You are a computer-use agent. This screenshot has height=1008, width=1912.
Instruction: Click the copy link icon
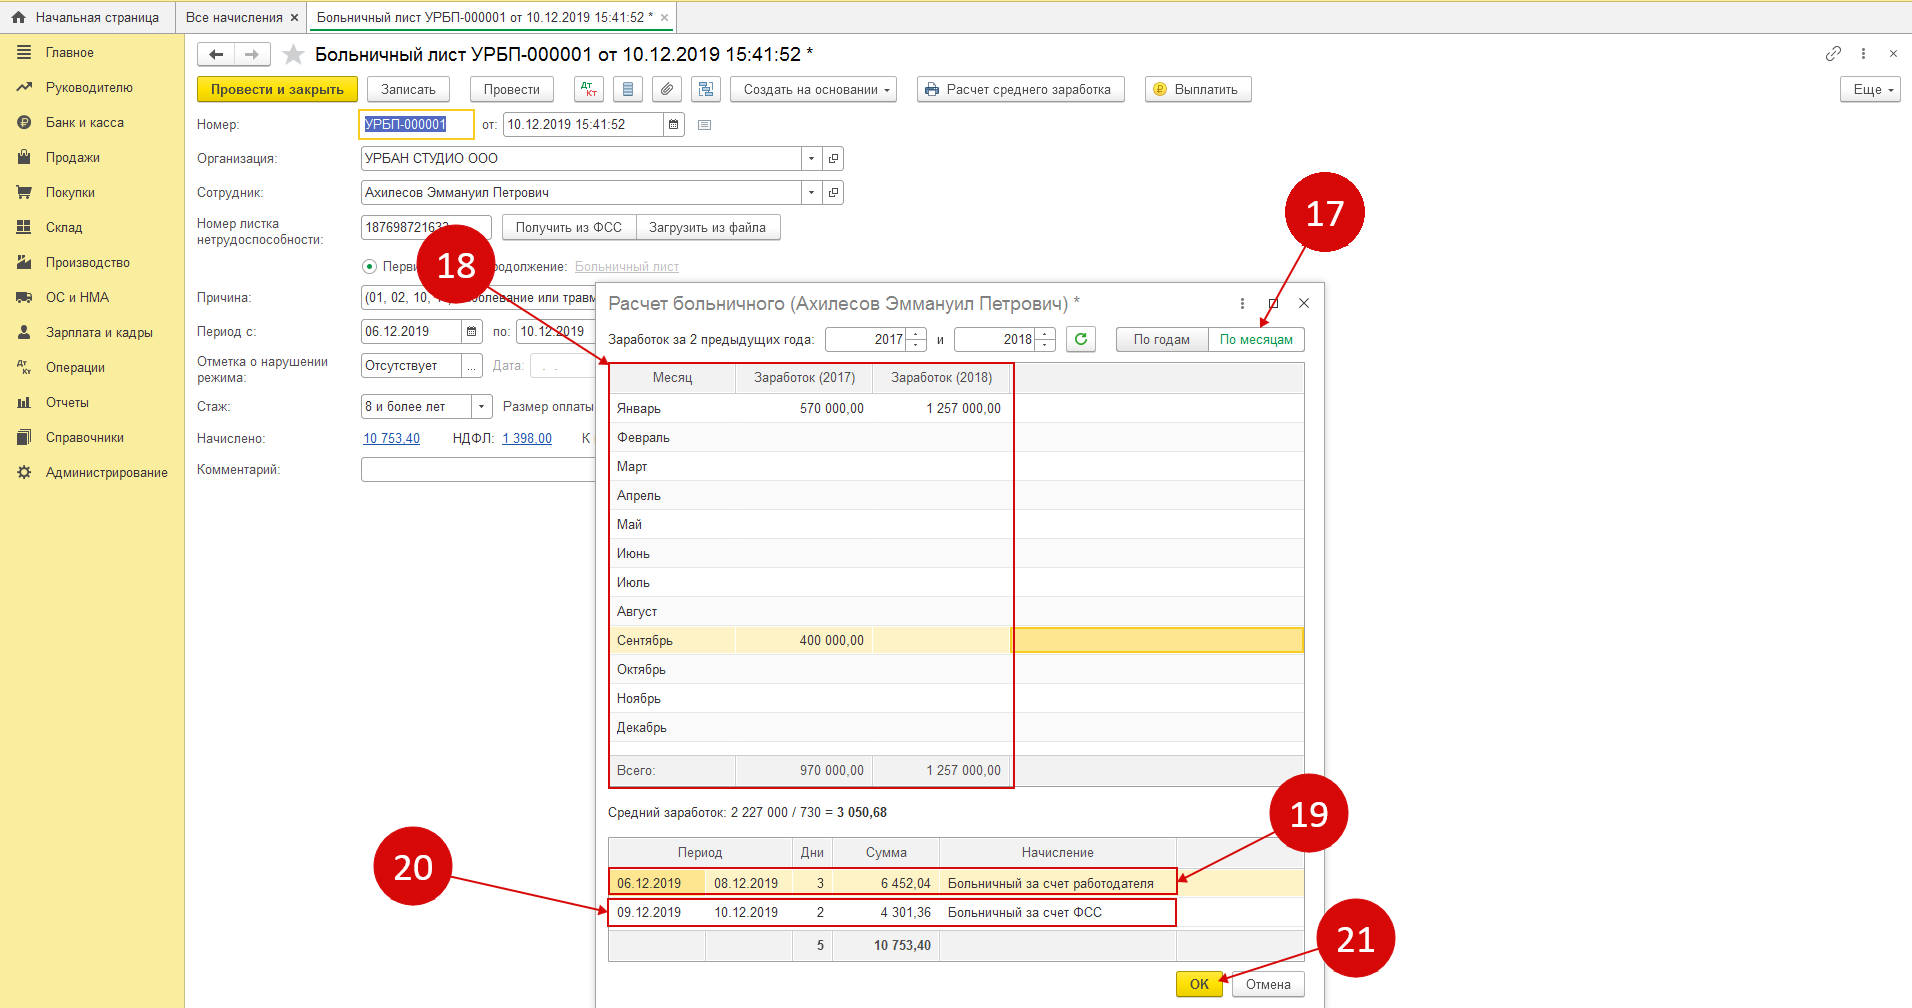(x=1832, y=54)
